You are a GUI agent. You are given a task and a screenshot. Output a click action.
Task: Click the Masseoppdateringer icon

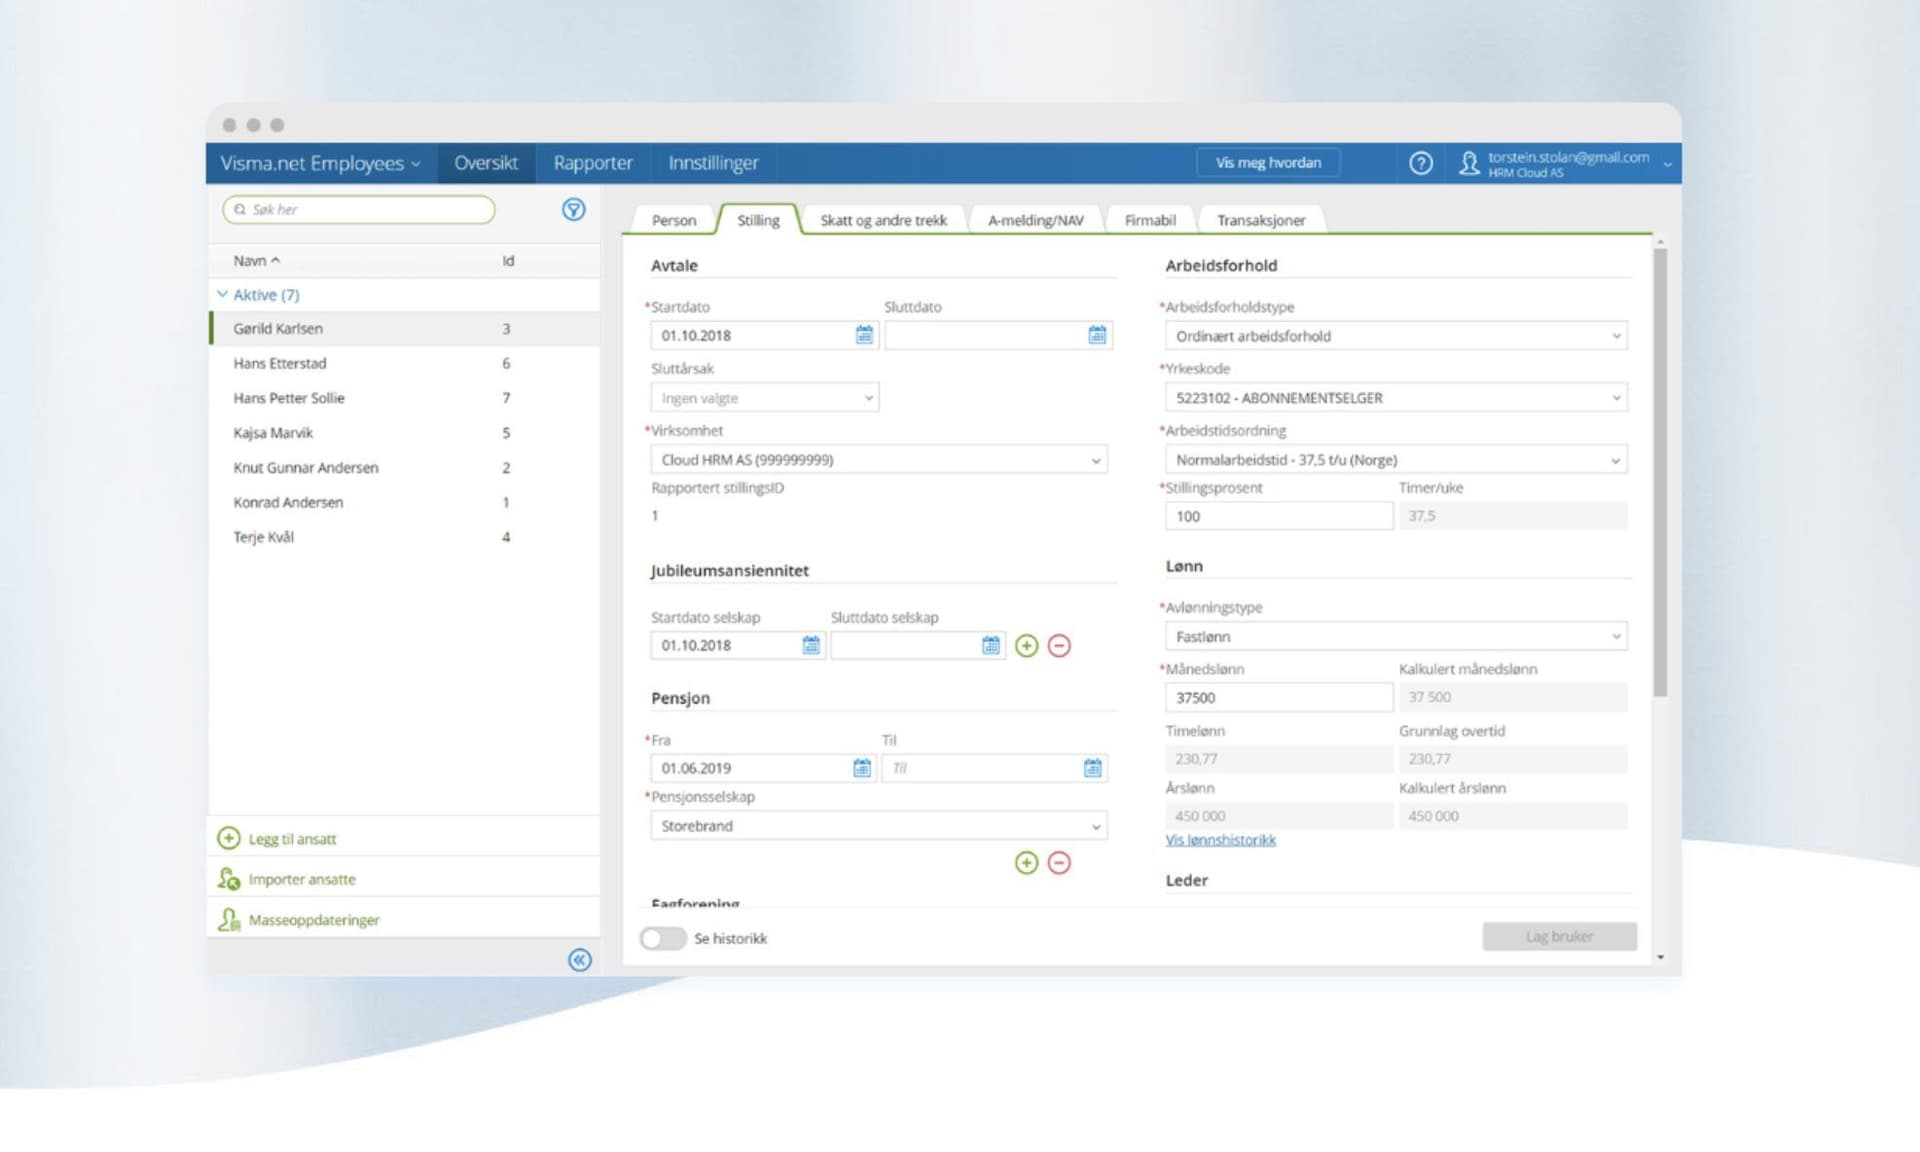click(x=229, y=919)
